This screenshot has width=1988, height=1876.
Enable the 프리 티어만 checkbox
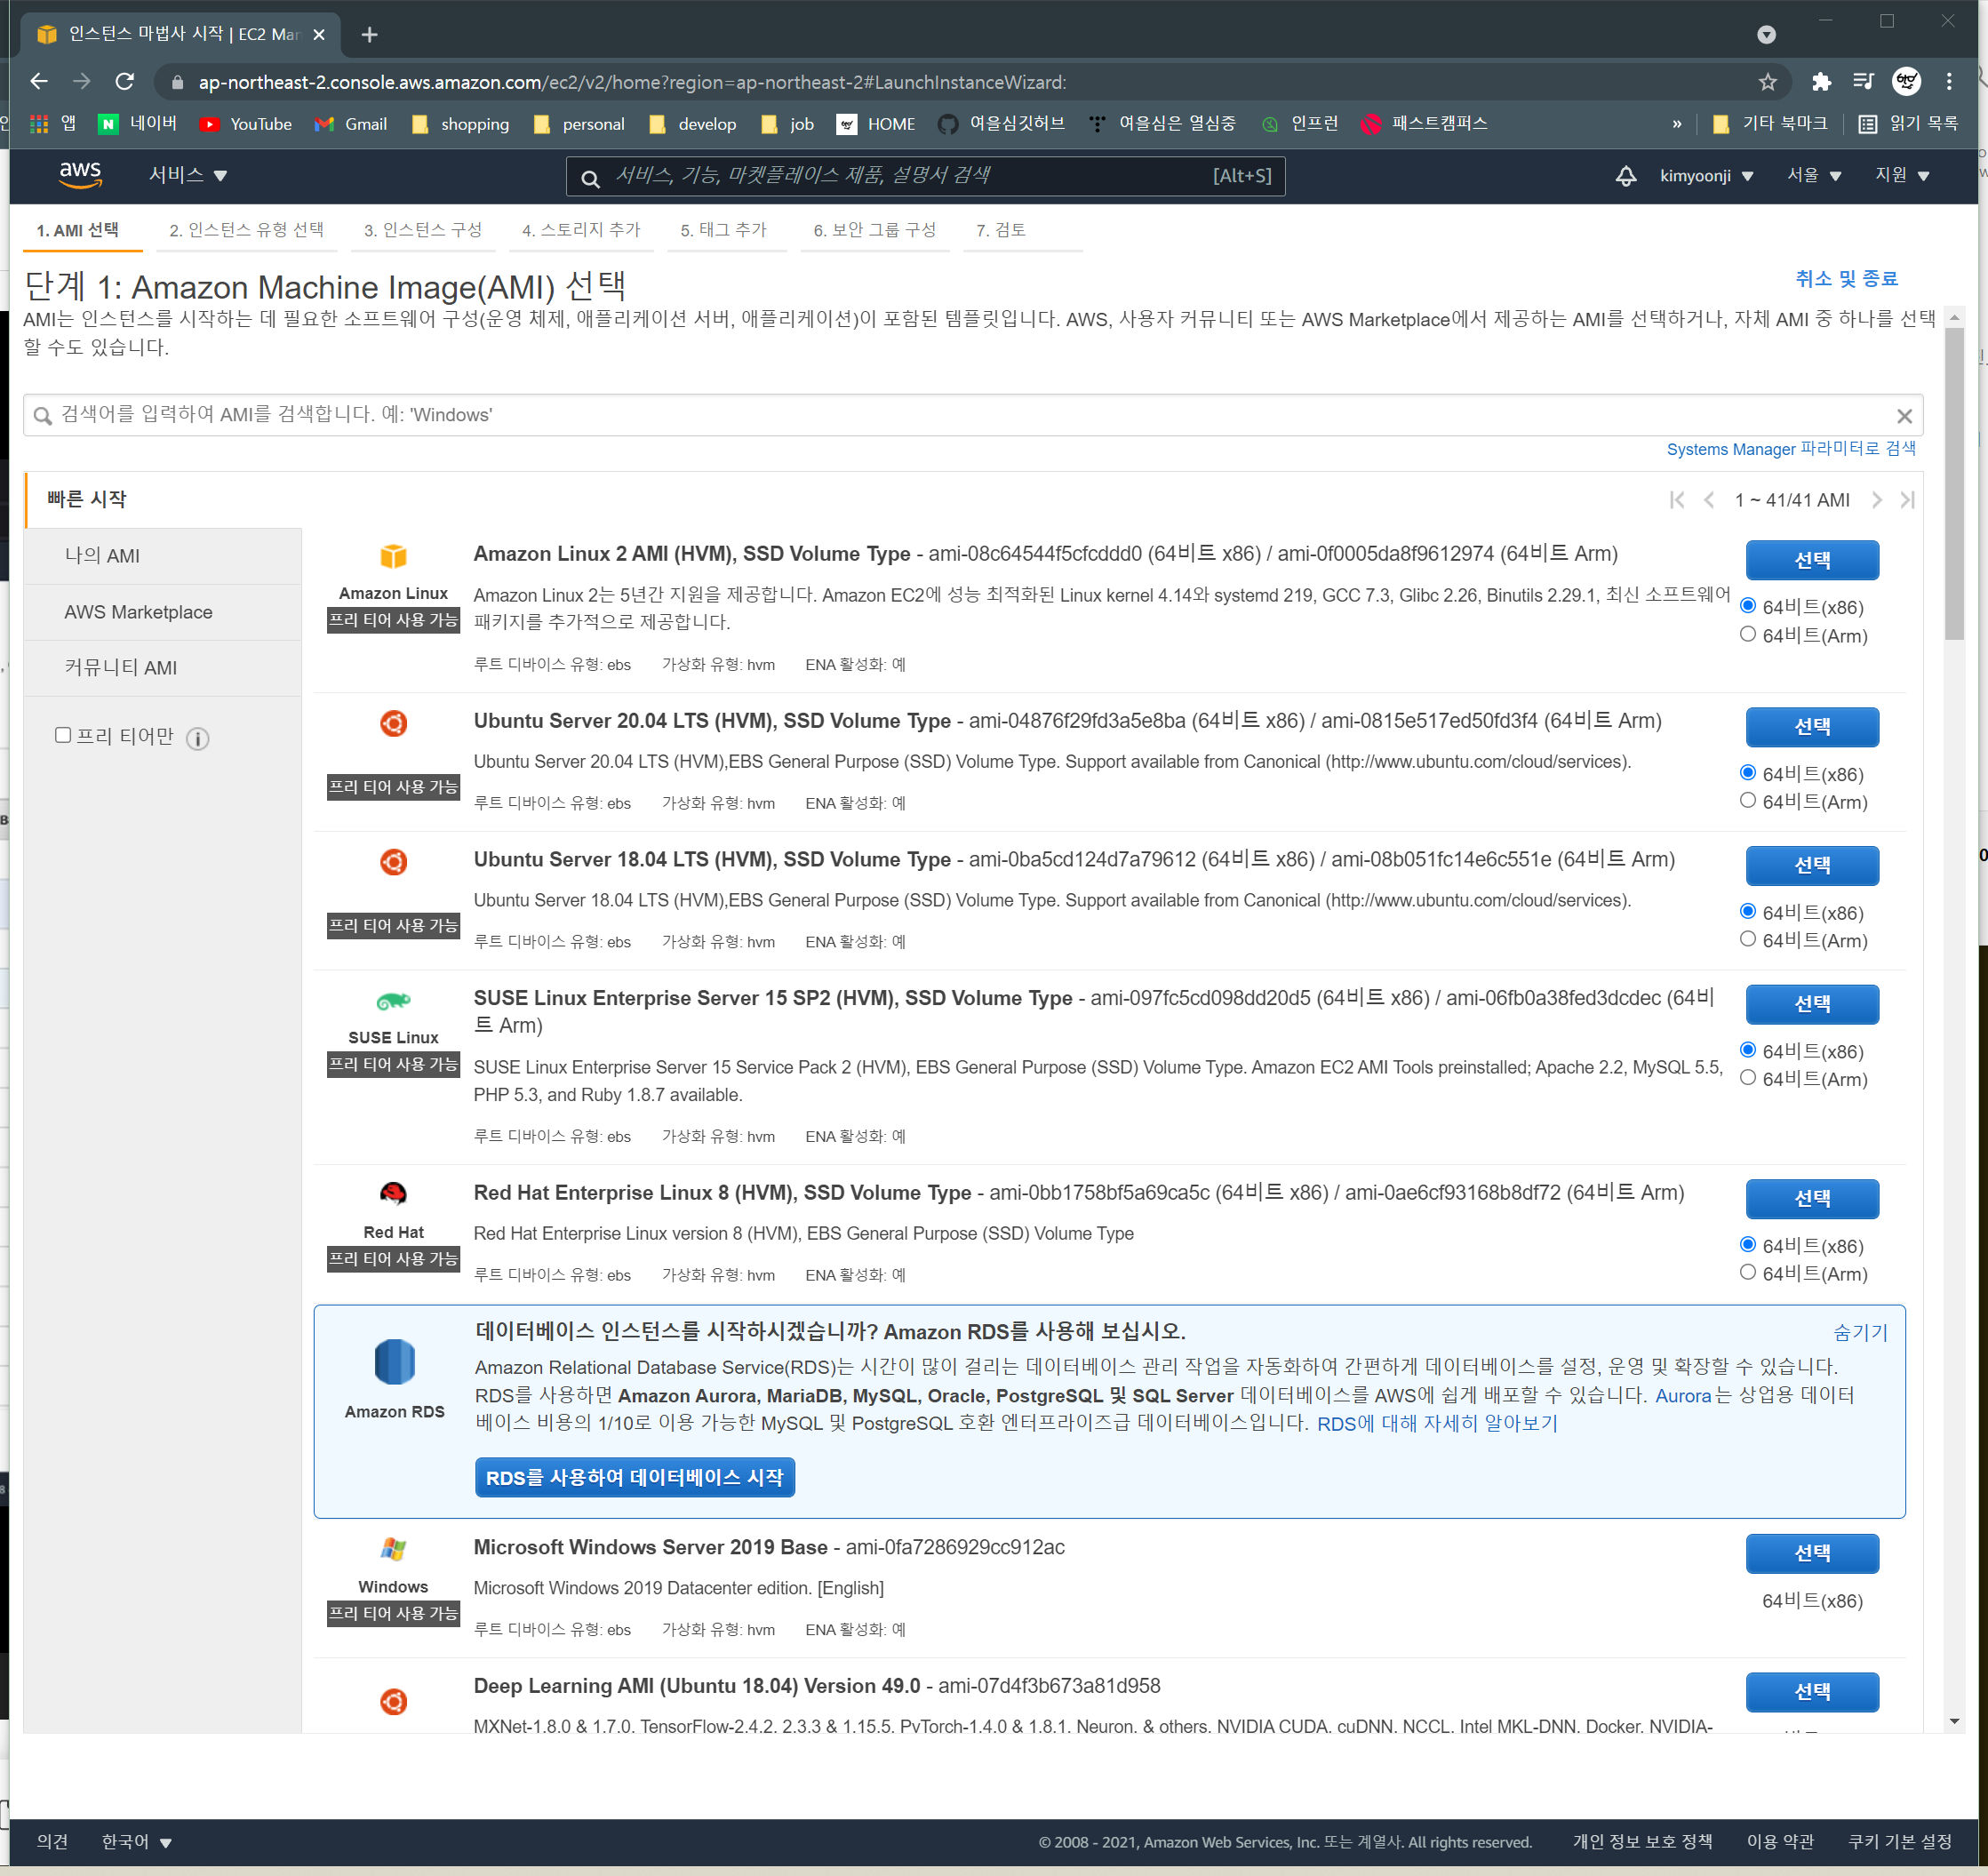[x=63, y=736]
